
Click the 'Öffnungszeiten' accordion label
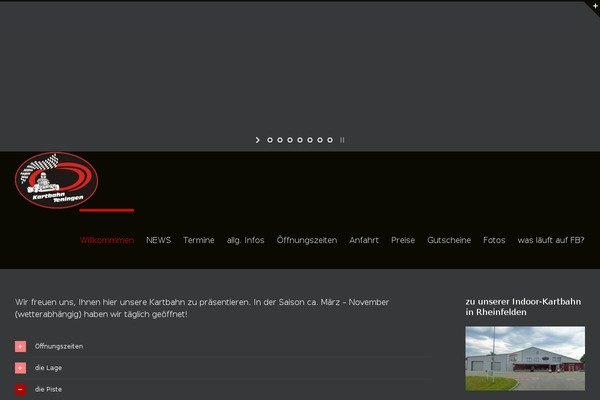pyautogui.click(x=59, y=346)
